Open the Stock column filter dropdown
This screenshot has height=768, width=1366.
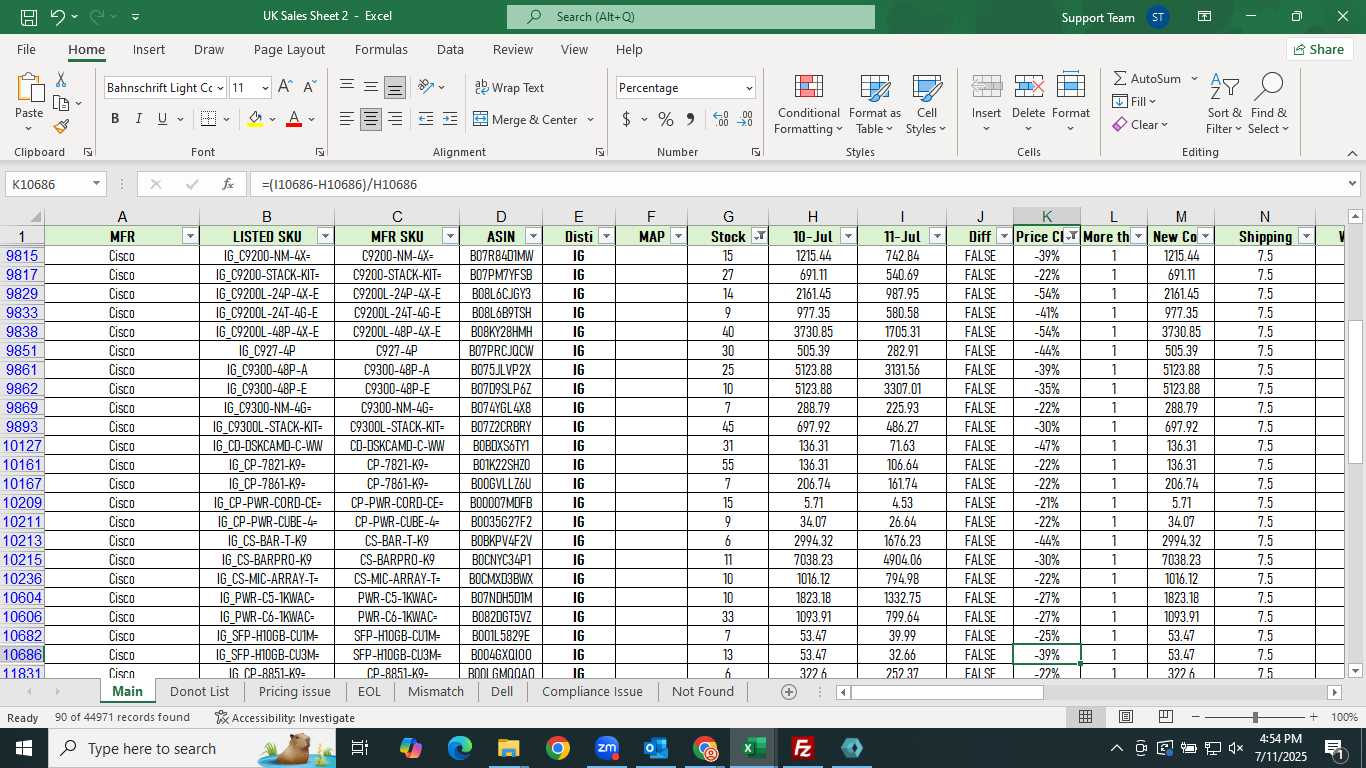(760, 236)
